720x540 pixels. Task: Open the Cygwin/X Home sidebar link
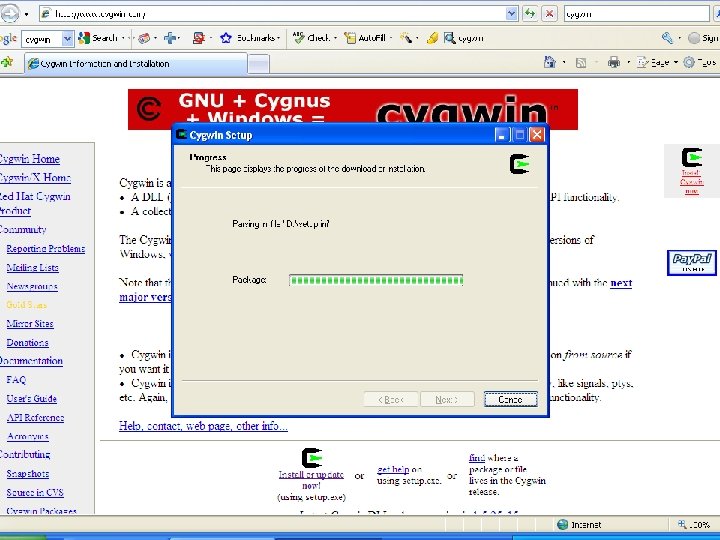(x=35, y=178)
